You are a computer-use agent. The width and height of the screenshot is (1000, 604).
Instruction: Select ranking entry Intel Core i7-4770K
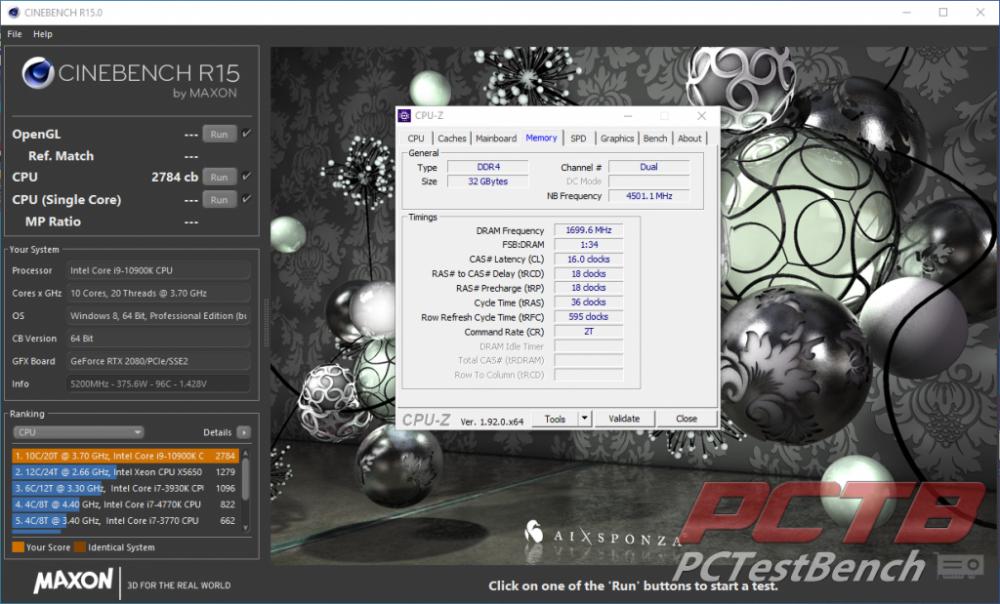[x=125, y=504]
